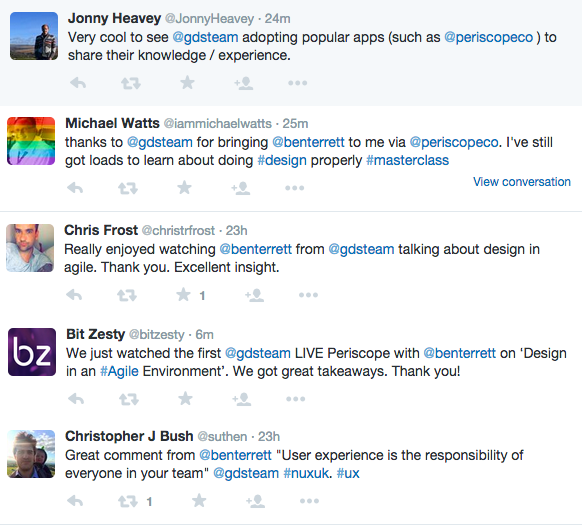This screenshot has width=582, height=525.
Task: Open #Agile hashtag in Bit Zesty's tweet
Action: [120, 371]
